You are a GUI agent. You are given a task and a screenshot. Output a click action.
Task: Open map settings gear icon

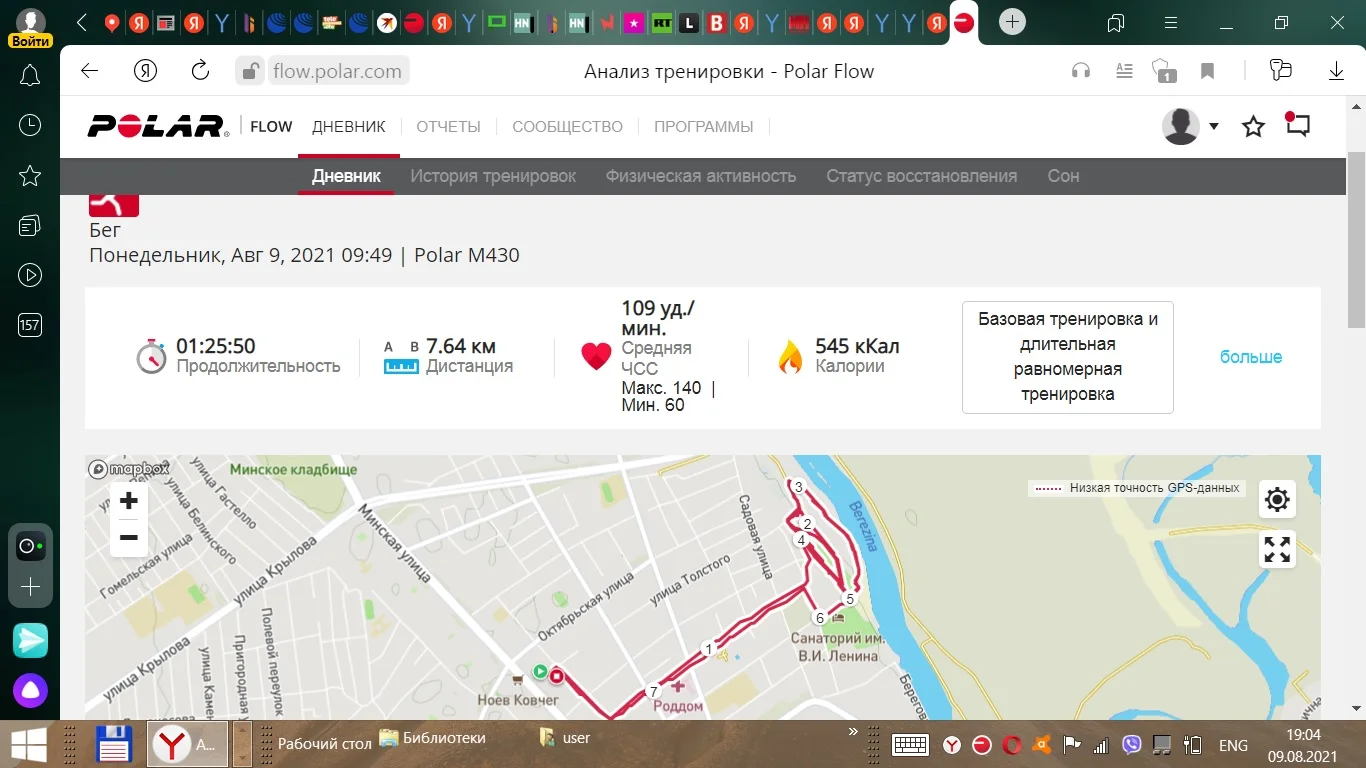(x=1277, y=500)
